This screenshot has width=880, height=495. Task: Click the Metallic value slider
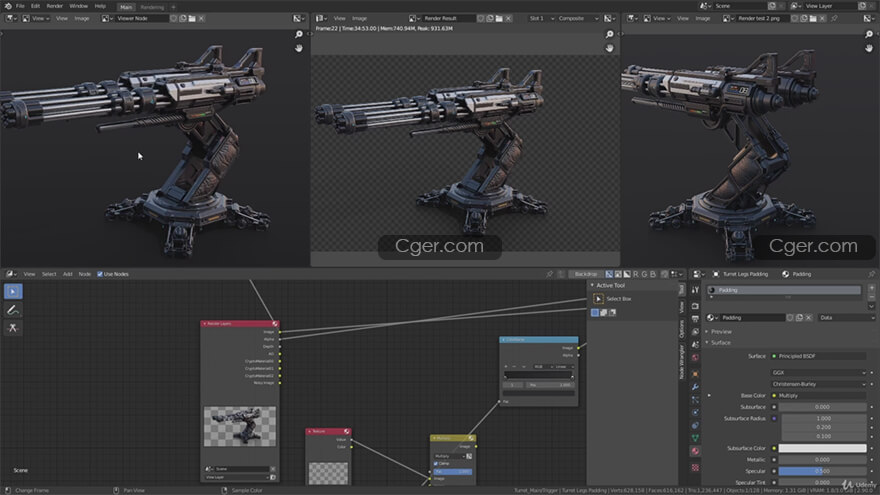pyautogui.click(x=822, y=460)
